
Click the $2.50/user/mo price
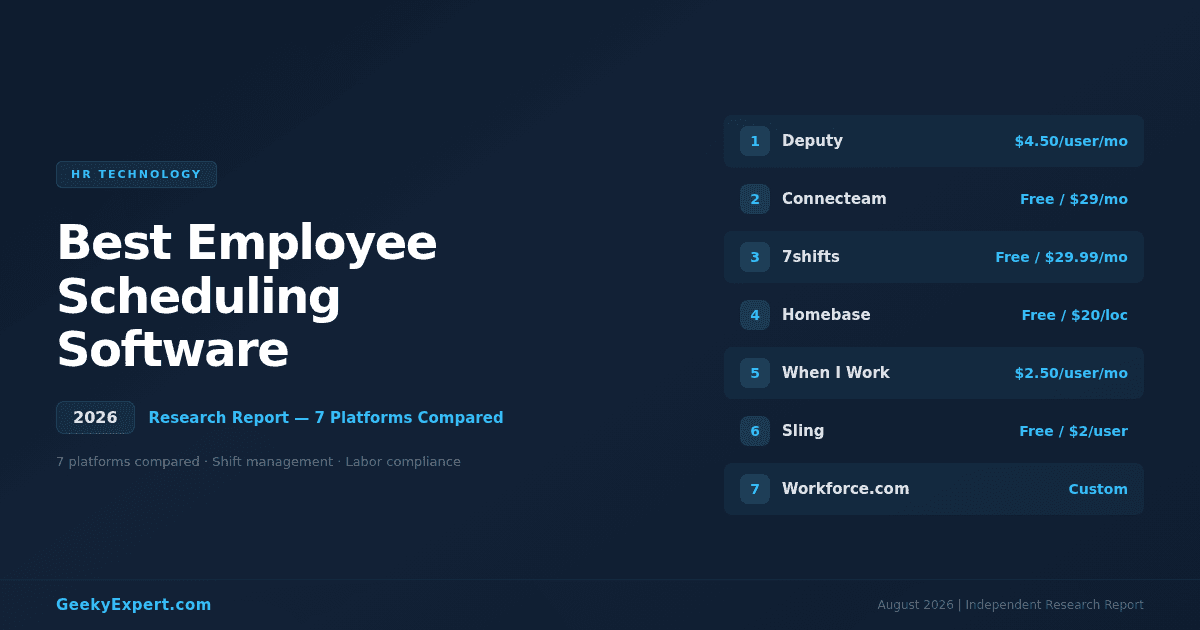(1071, 373)
